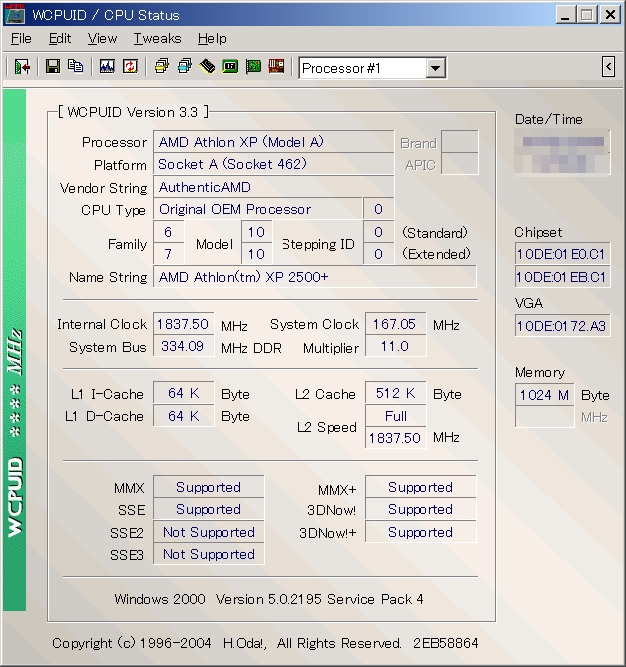The width and height of the screenshot is (626, 667).
Task: Click the Memory "1024 M" value
Action: 544,395
